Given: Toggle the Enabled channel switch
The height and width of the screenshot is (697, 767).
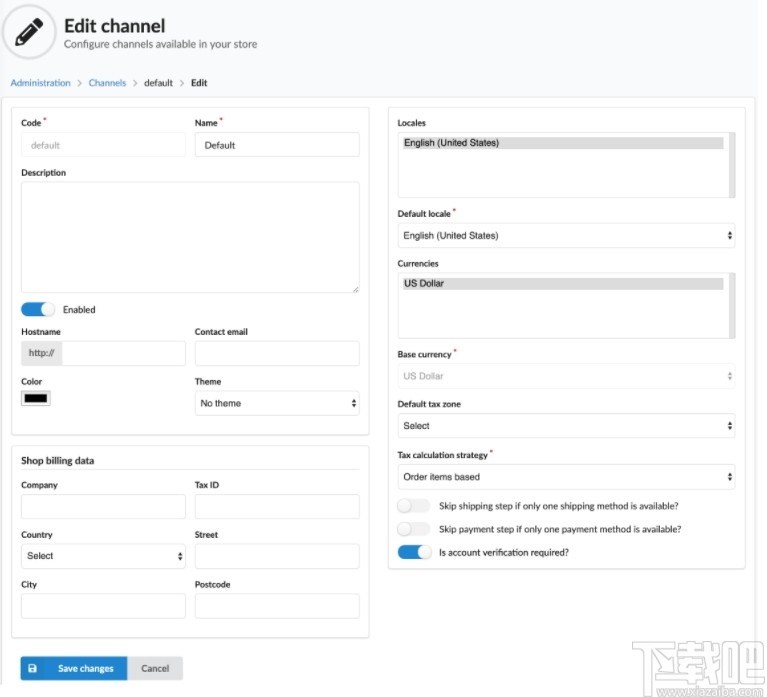Looking at the screenshot, I should (38, 309).
